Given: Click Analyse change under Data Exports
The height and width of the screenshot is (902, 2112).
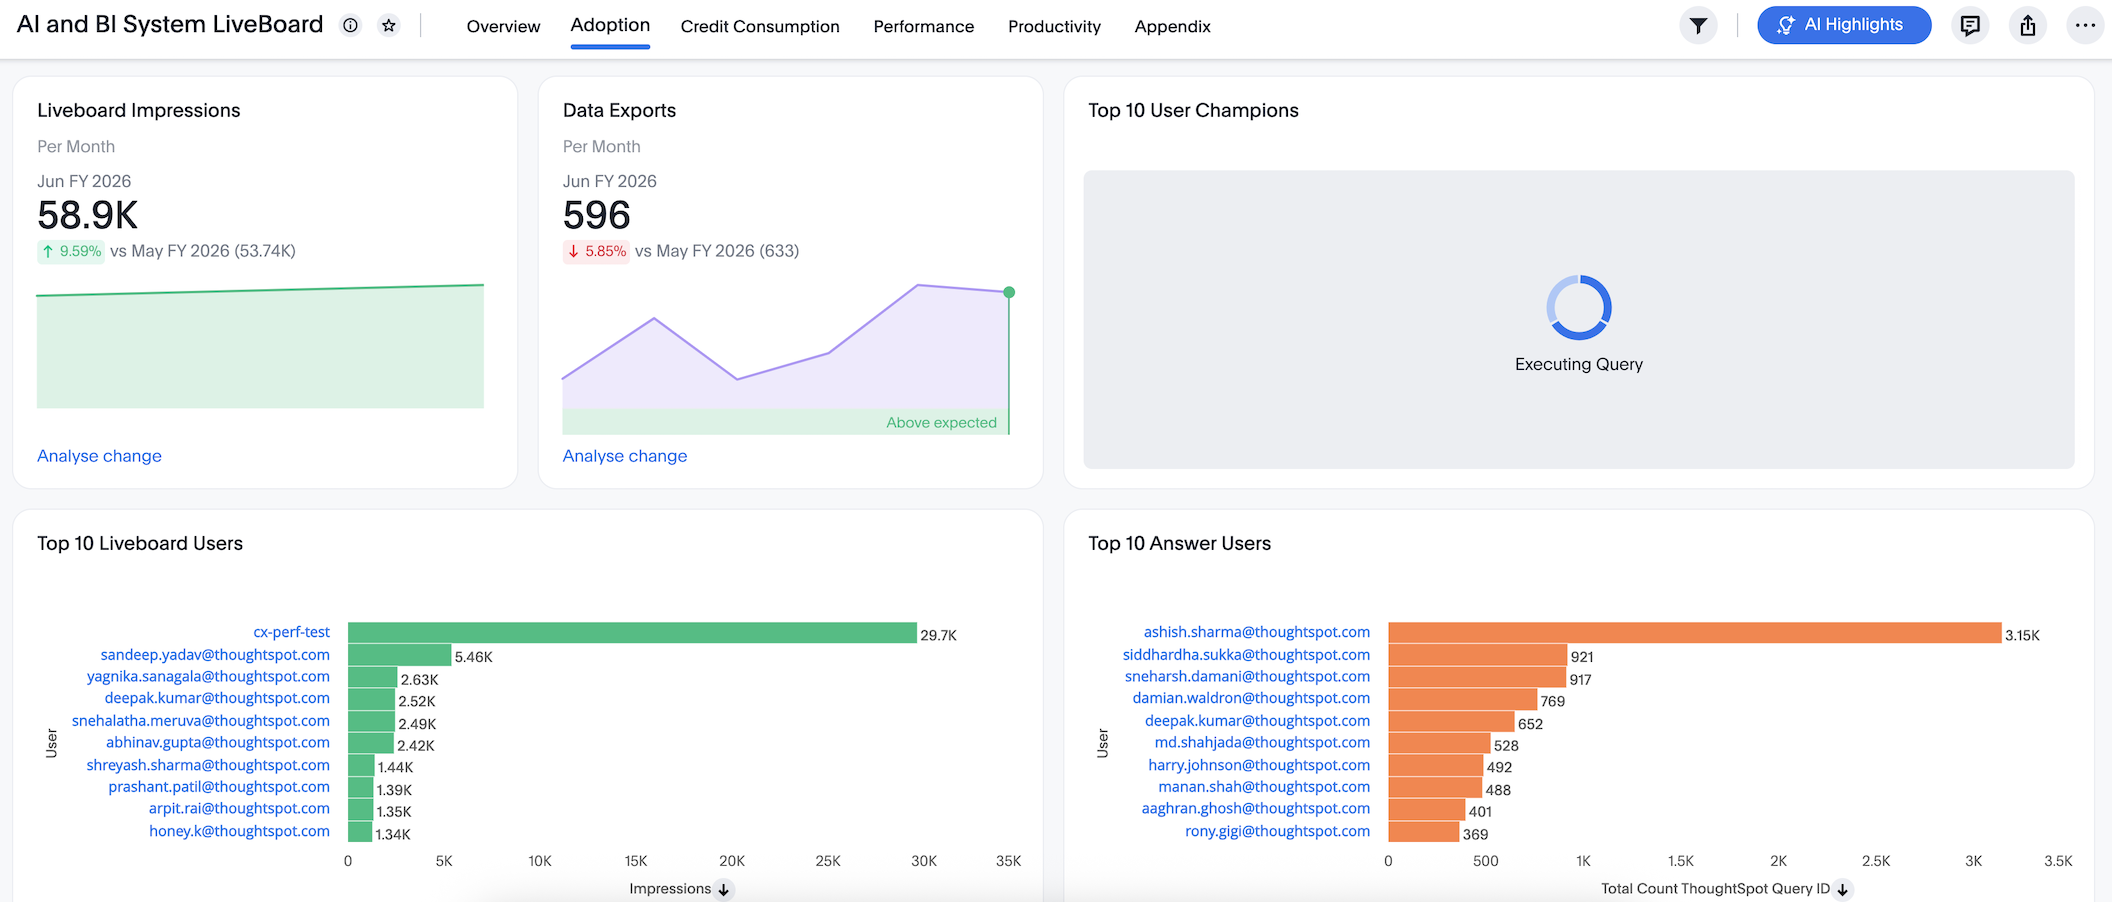Looking at the screenshot, I should pyautogui.click(x=625, y=456).
